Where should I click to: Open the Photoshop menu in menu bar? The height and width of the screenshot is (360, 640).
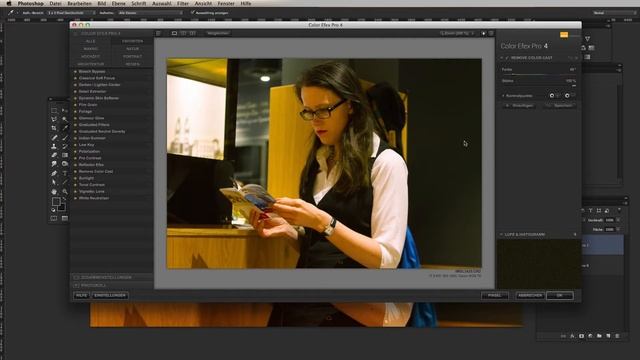(x=30, y=3)
